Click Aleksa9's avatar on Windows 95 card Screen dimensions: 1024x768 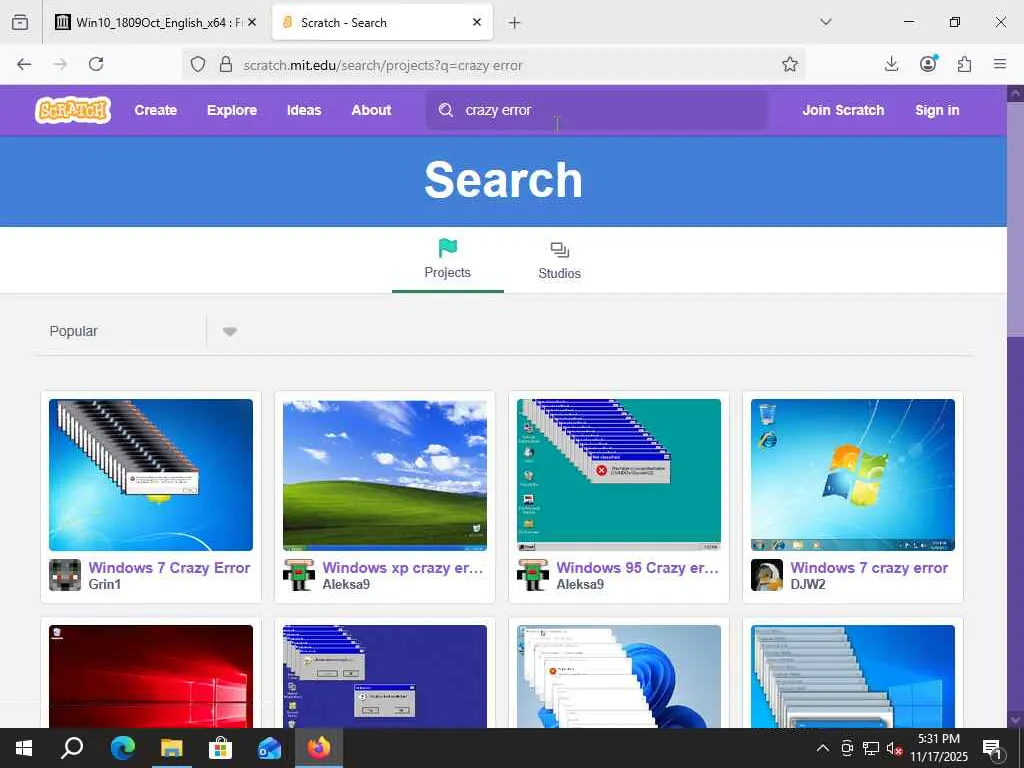pyautogui.click(x=533, y=575)
